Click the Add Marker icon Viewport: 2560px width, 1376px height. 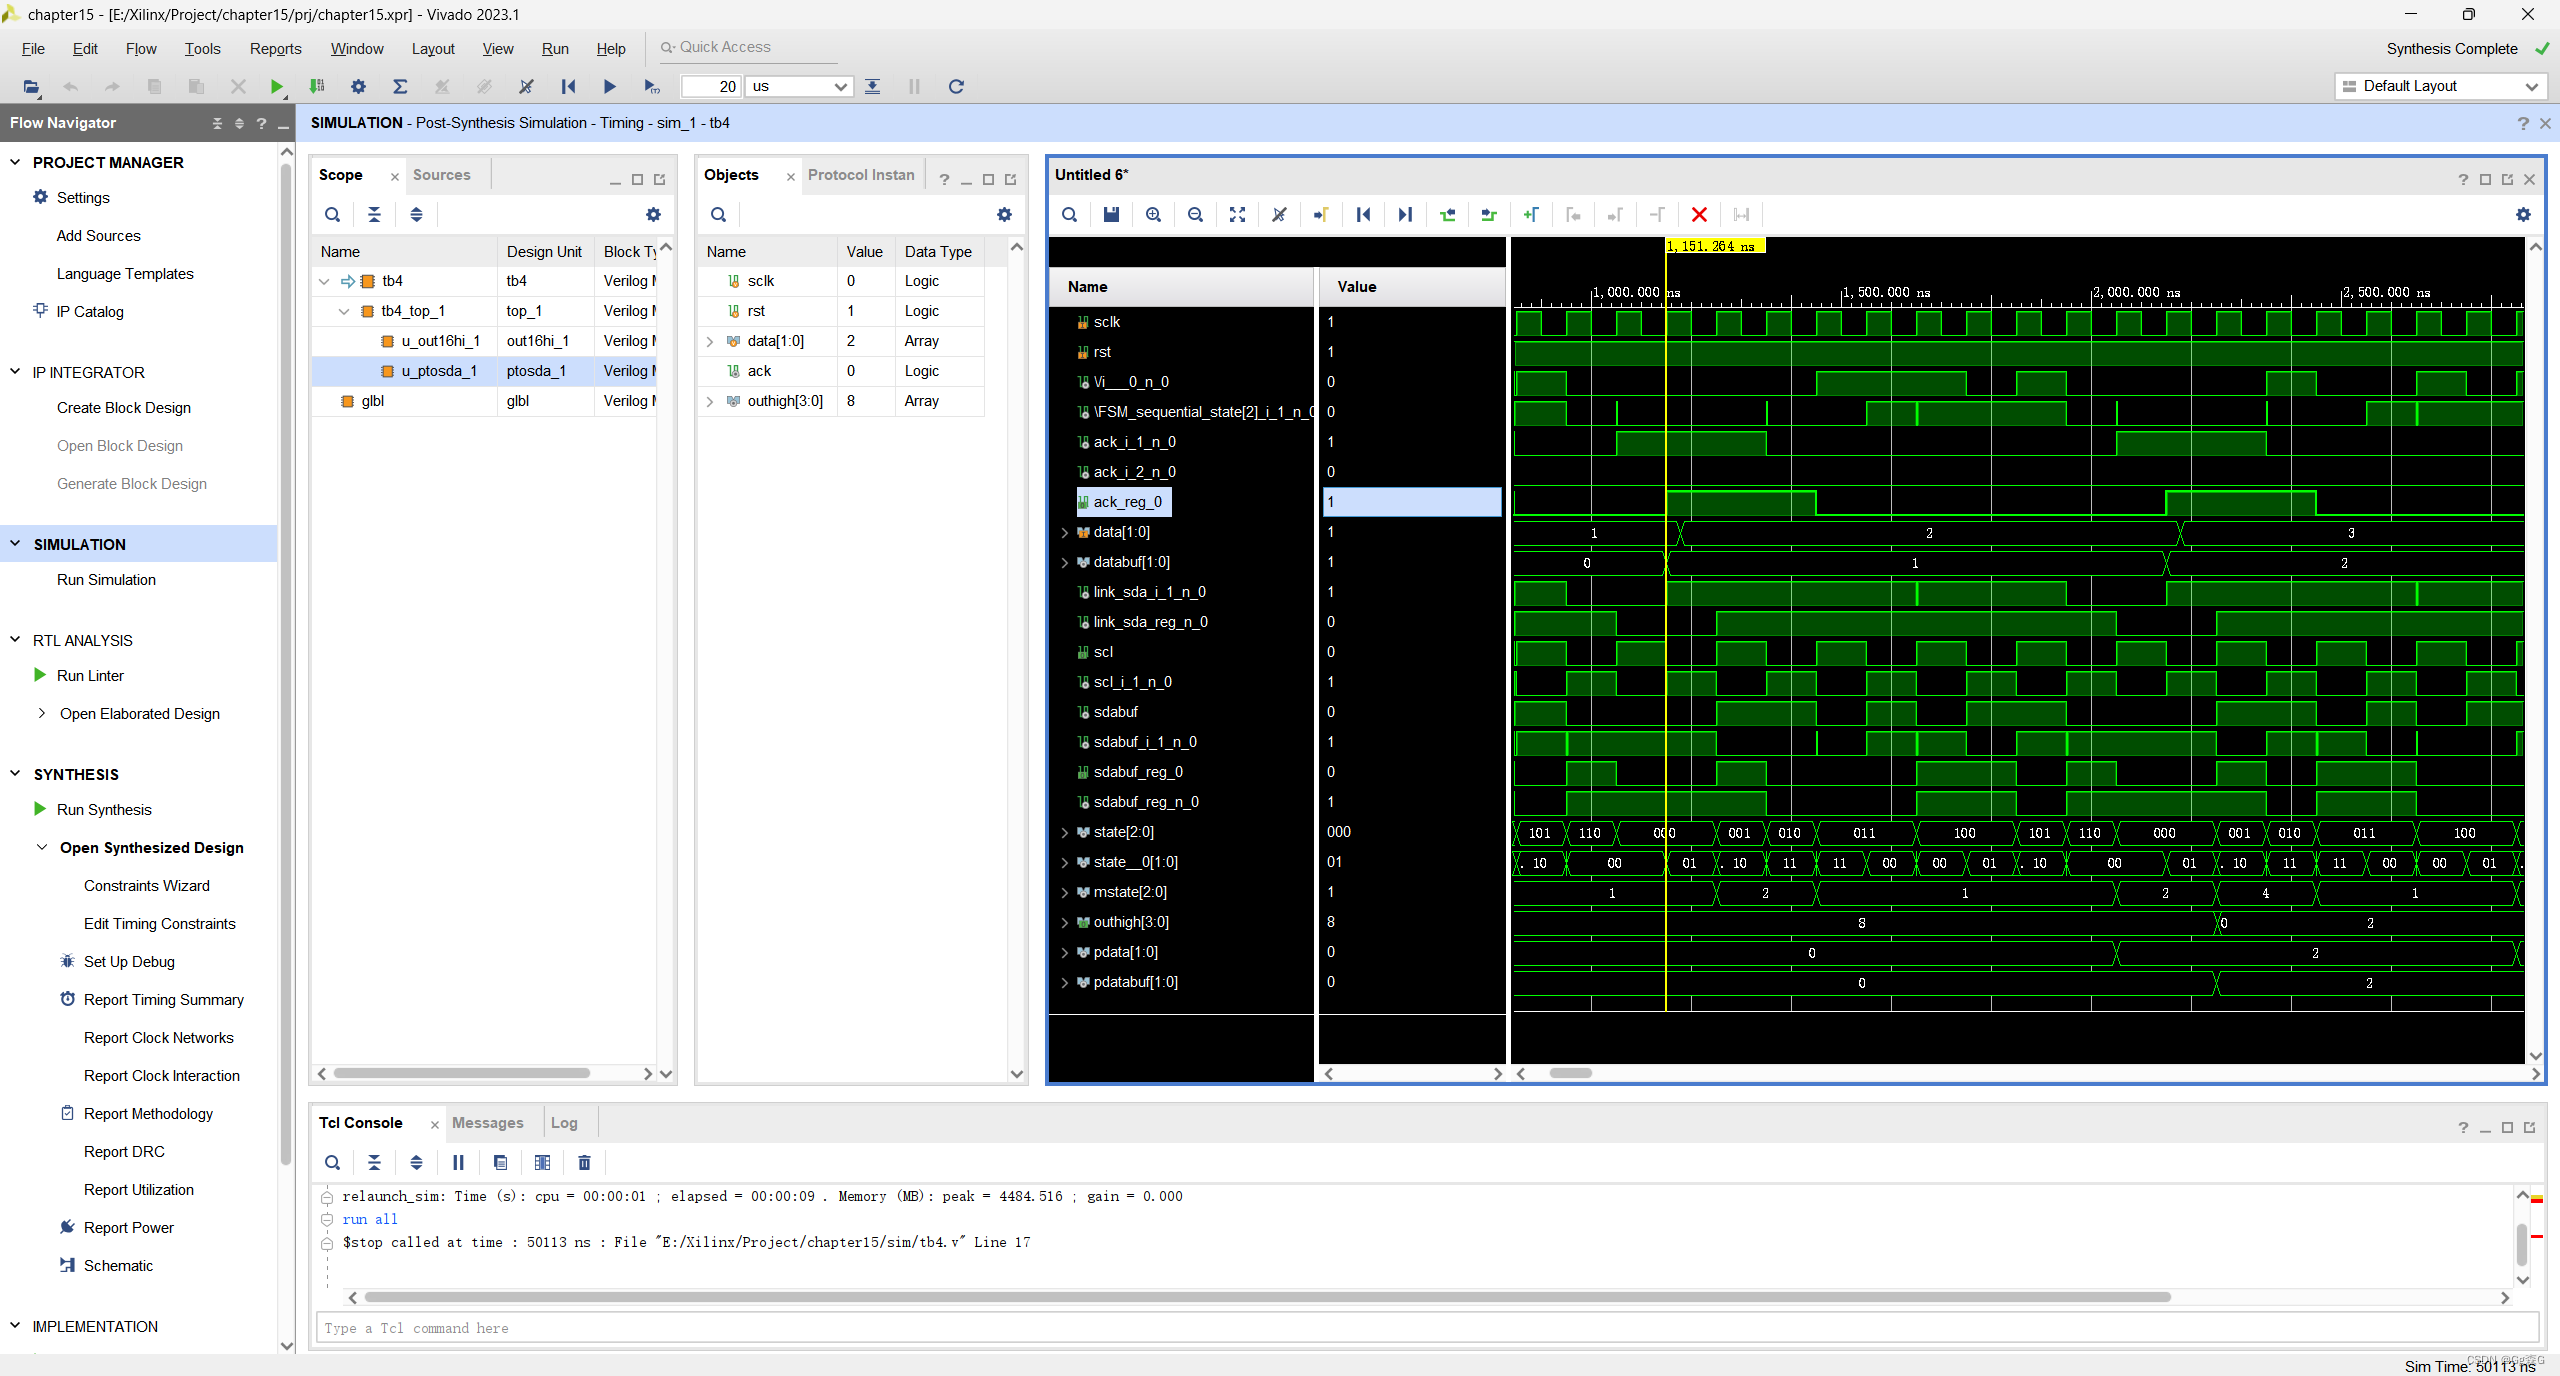pos(1530,214)
